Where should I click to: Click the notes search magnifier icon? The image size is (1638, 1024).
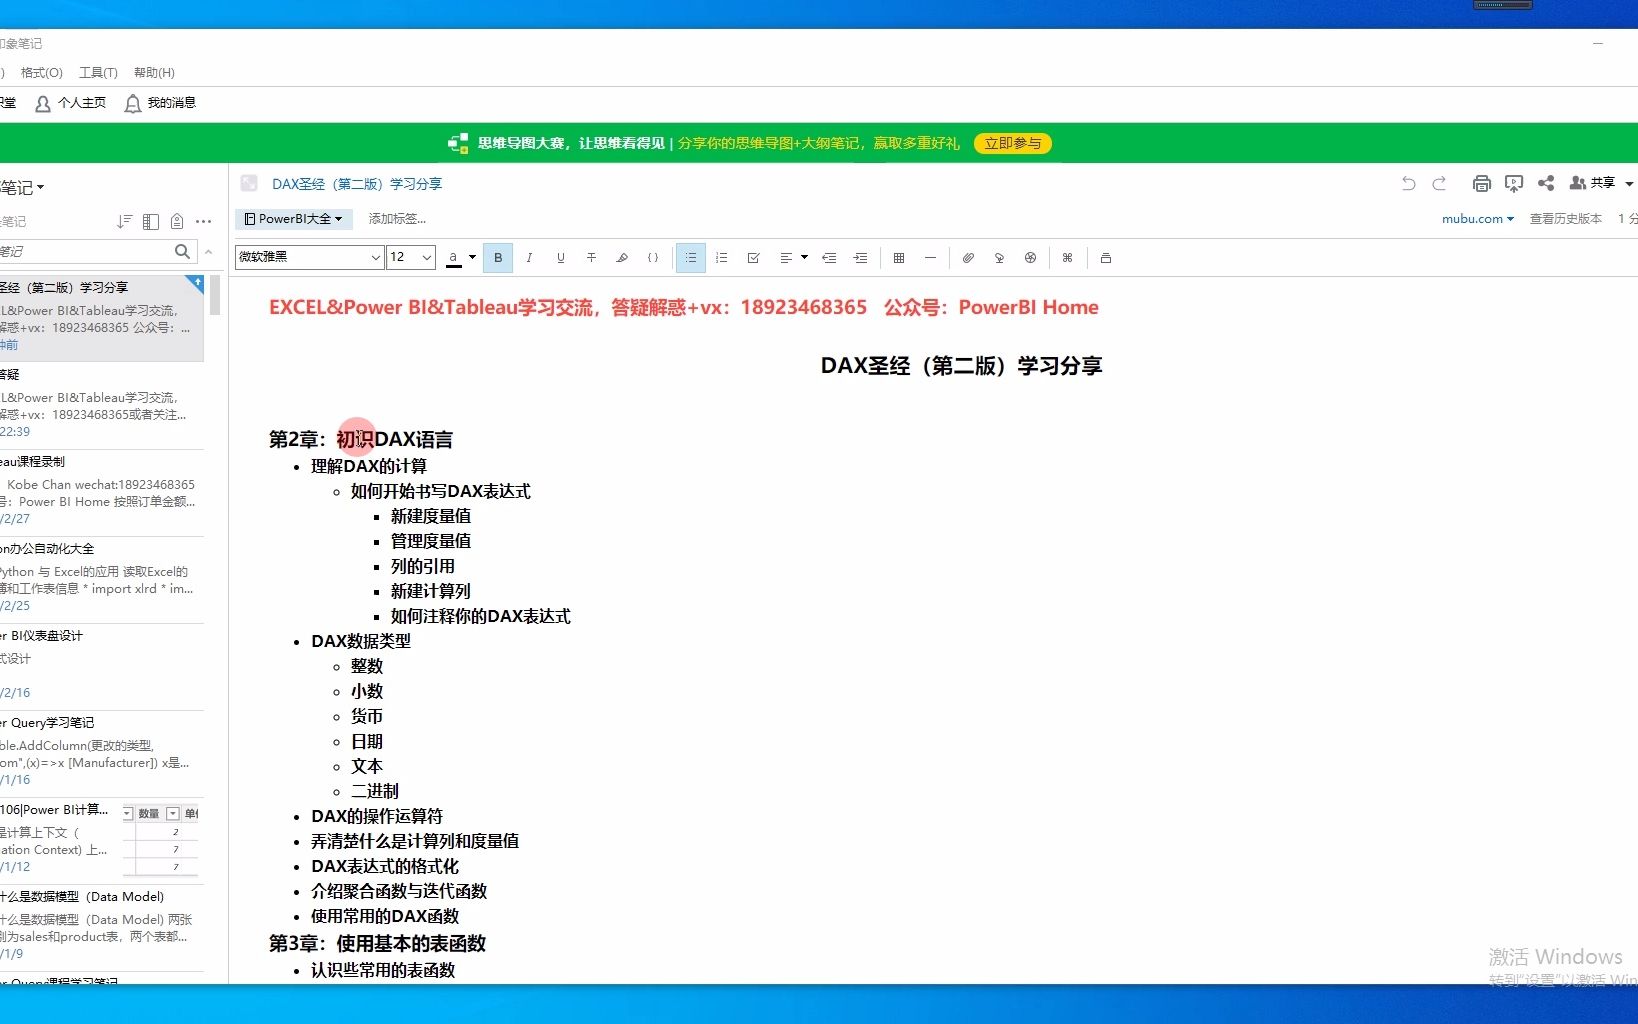click(182, 252)
